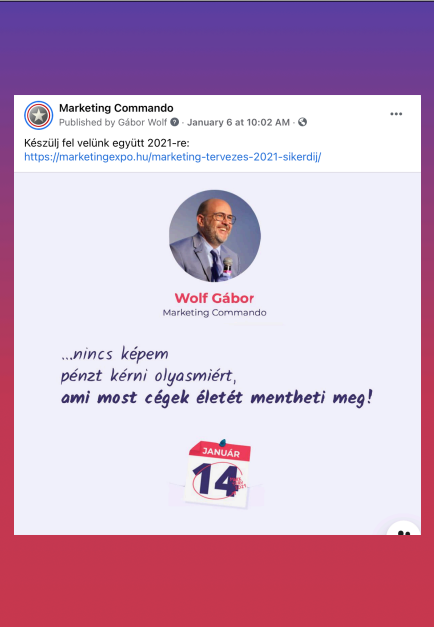Click the partially visible round button at corner
The width and height of the screenshot is (434, 627).
tap(404, 528)
